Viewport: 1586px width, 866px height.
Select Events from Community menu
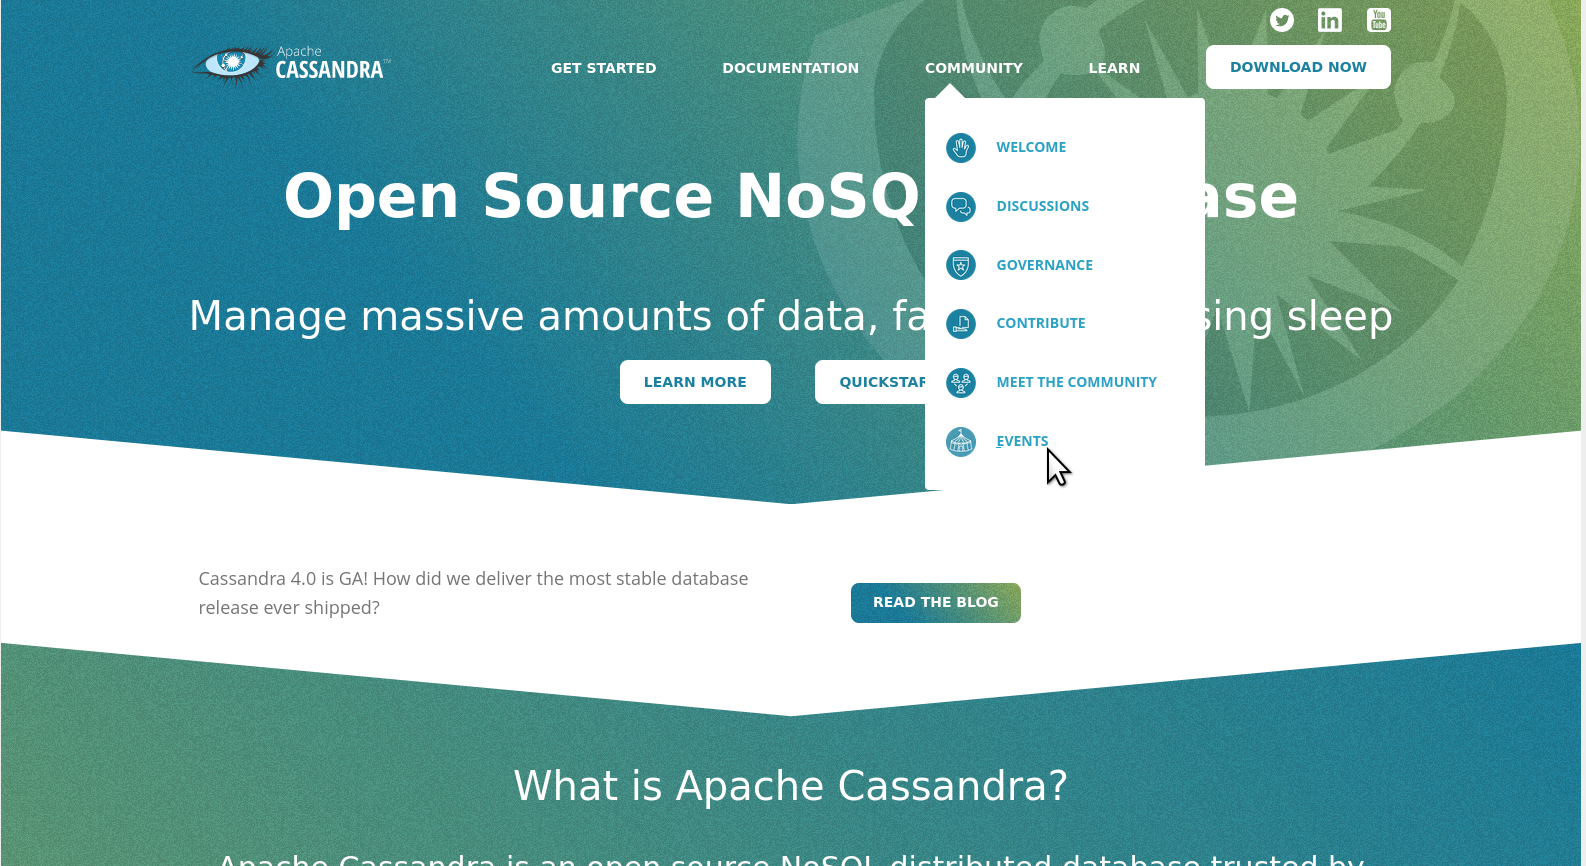point(1022,441)
